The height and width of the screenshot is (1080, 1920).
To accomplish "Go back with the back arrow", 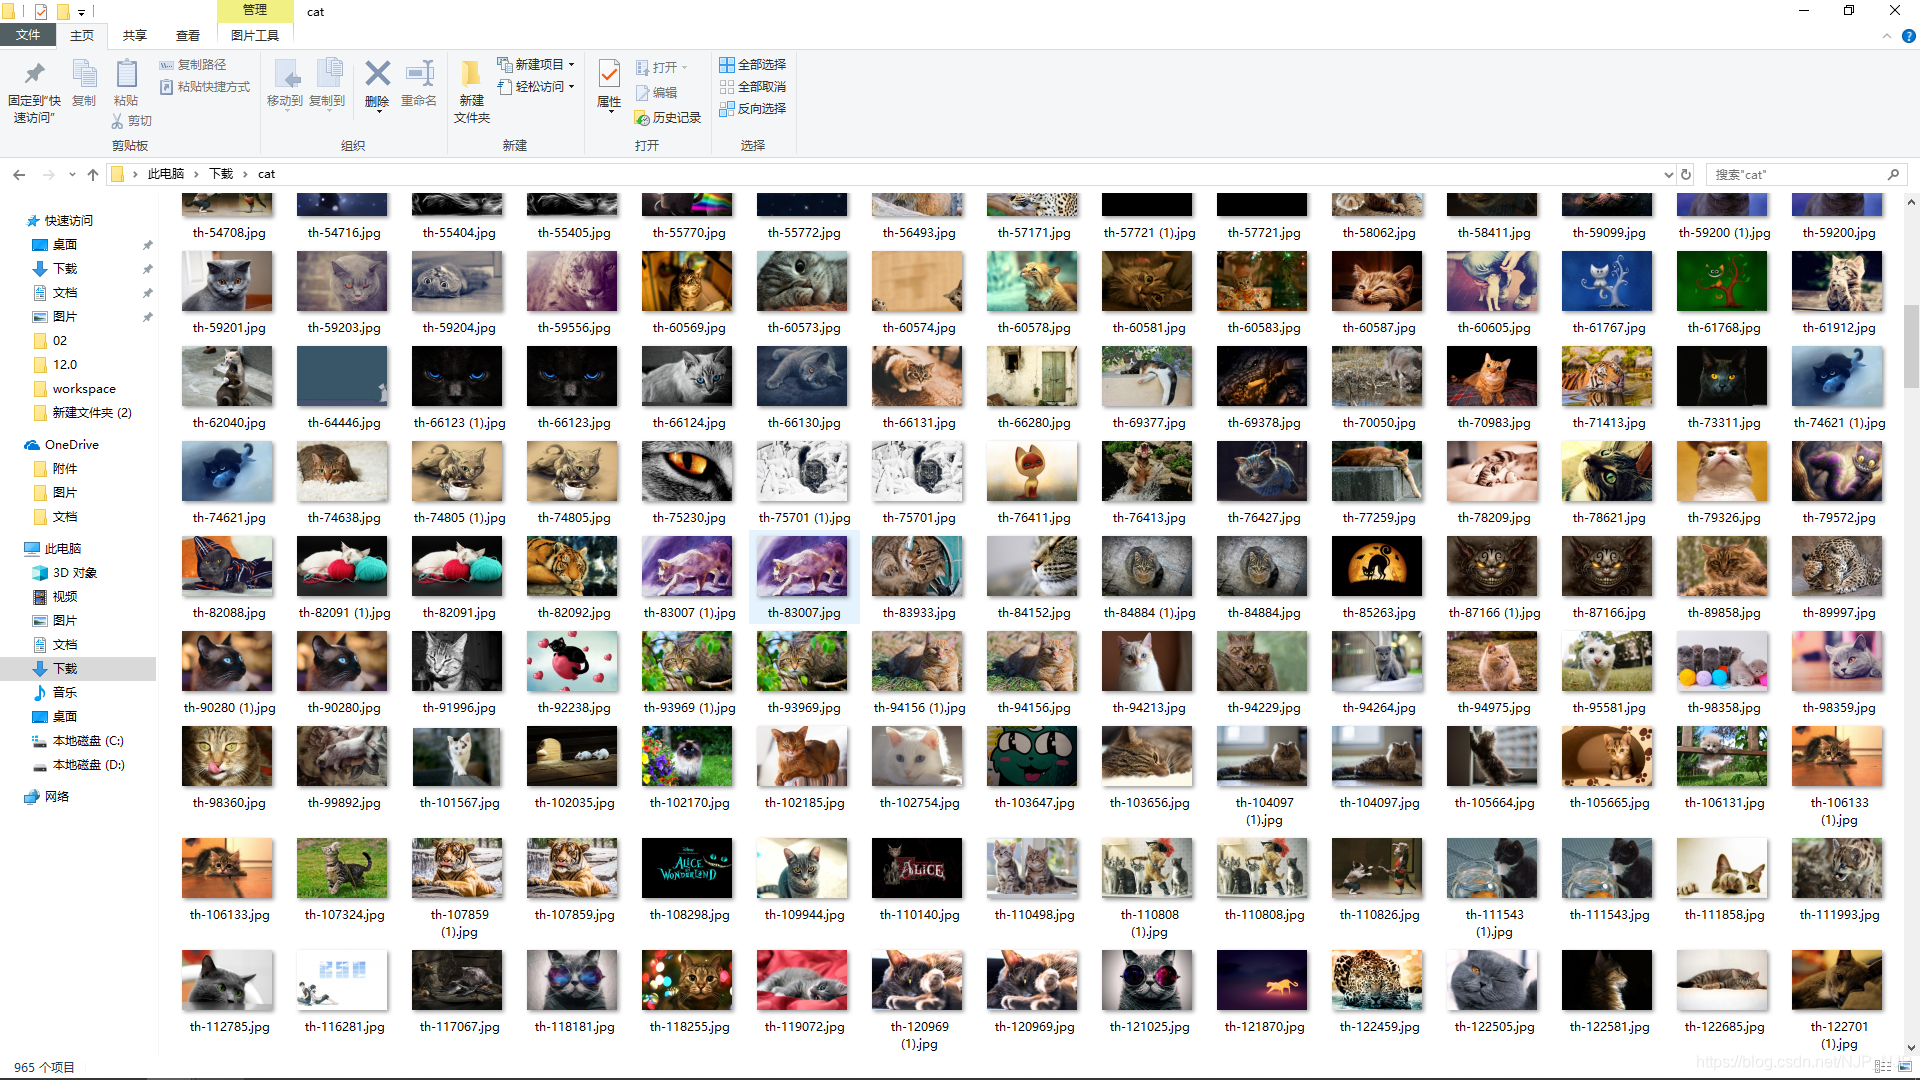I will click(x=19, y=174).
